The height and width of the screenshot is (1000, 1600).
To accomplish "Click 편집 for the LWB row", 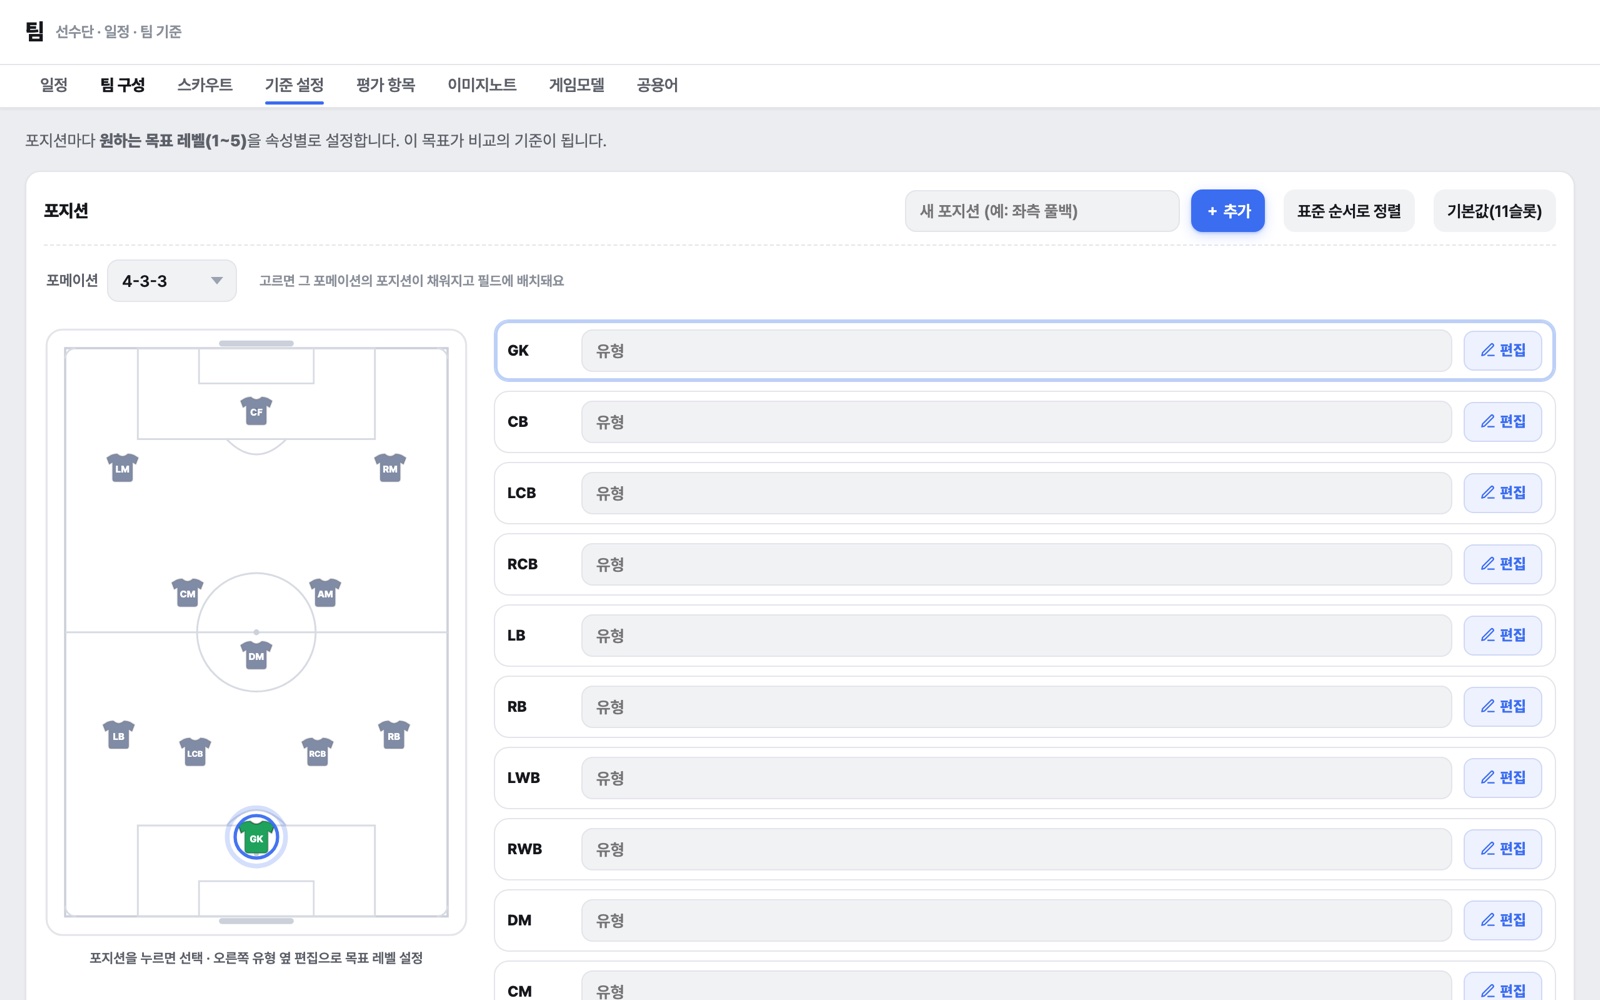I will (x=1503, y=777).
